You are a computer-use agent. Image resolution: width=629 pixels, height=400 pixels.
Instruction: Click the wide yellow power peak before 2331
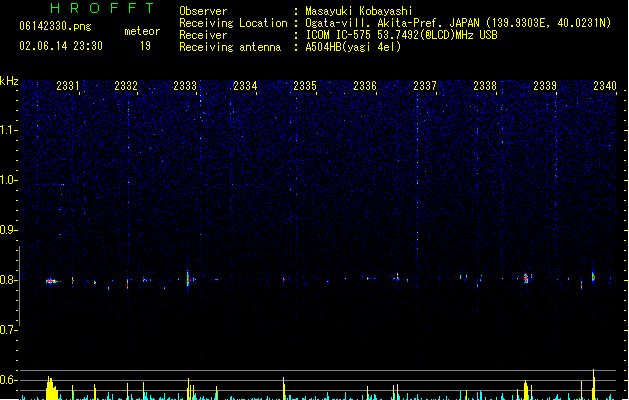click(x=51, y=388)
